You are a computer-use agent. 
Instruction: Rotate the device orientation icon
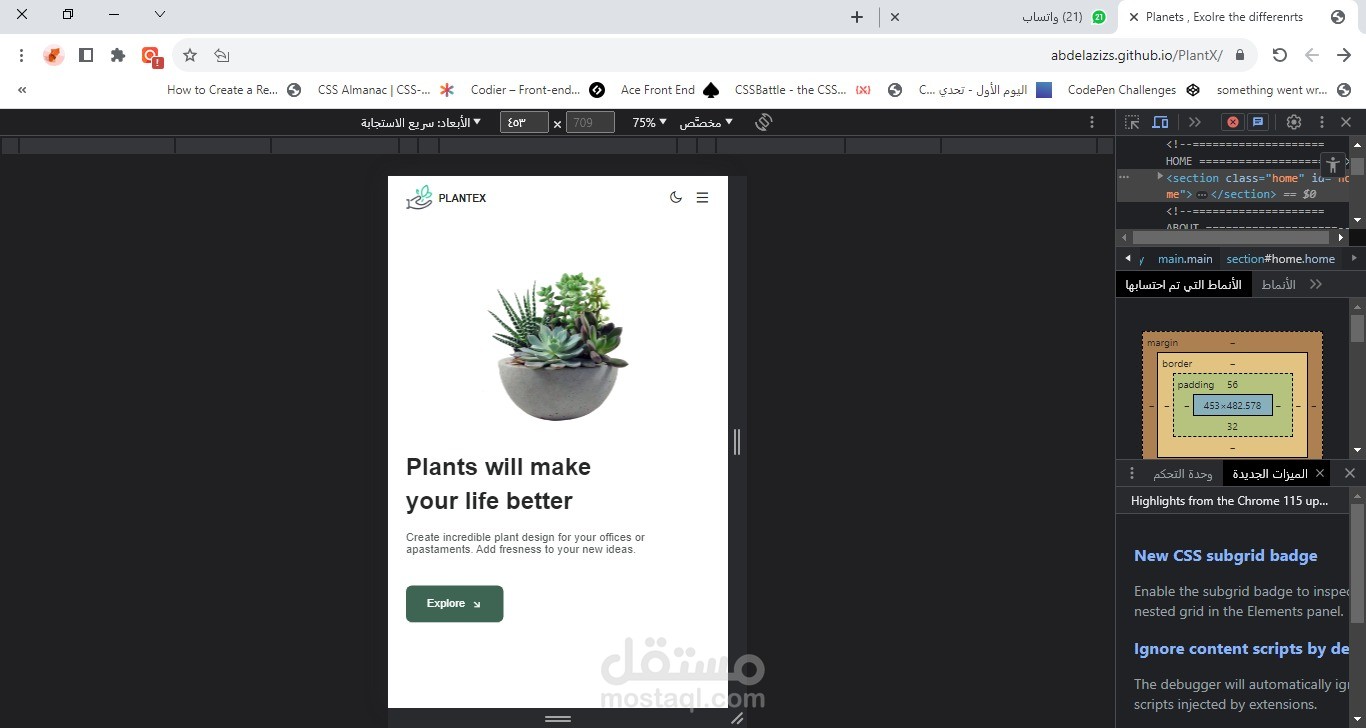(x=763, y=121)
